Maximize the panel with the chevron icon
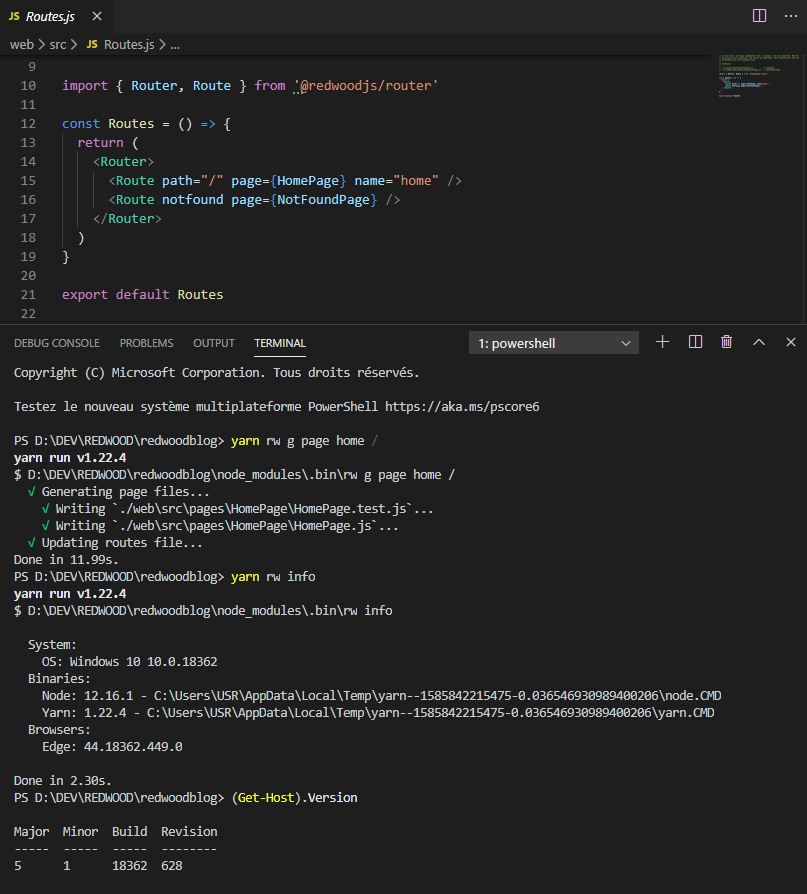The width and height of the screenshot is (807, 894). tap(758, 341)
